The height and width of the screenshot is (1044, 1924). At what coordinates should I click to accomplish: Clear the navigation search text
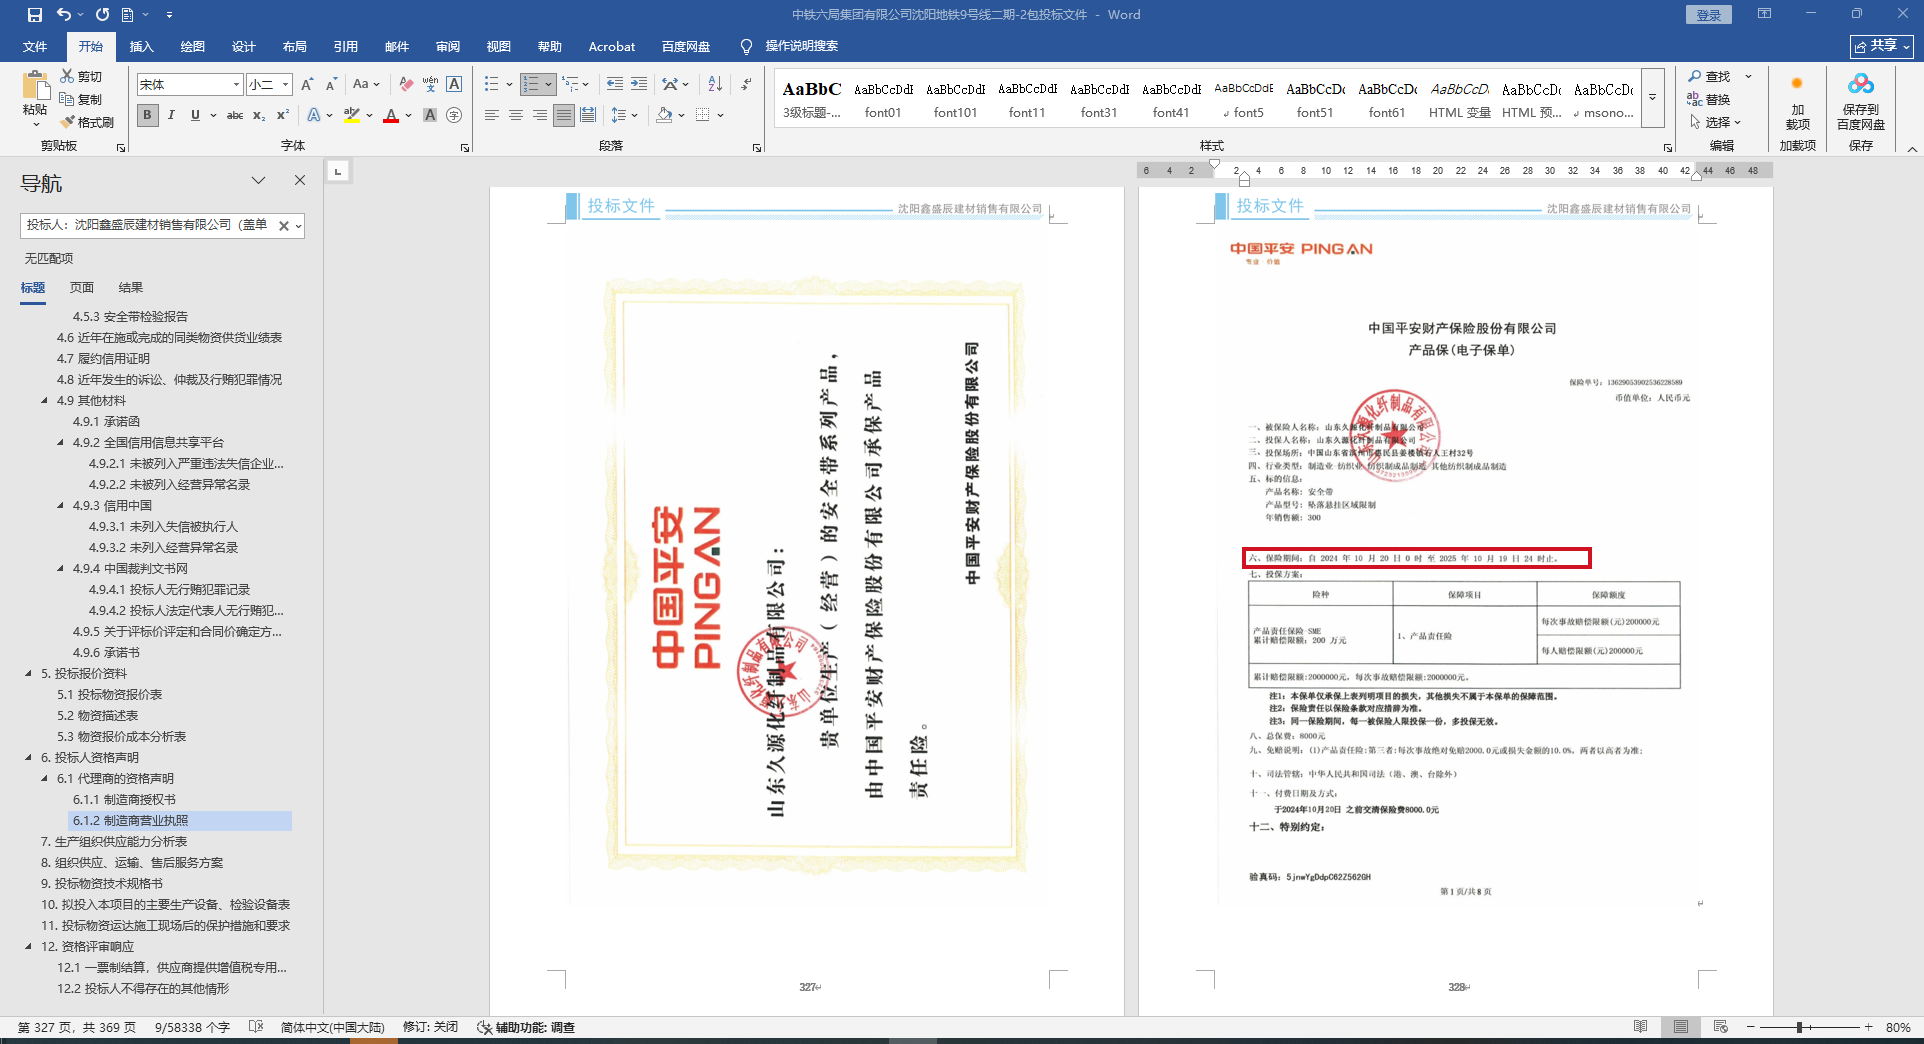coord(284,226)
